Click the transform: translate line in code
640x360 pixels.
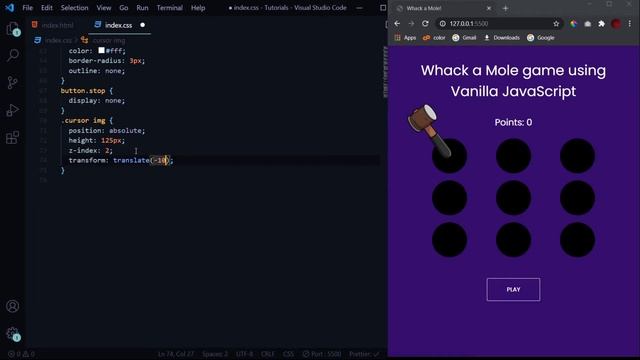pyautogui.click(x=121, y=160)
